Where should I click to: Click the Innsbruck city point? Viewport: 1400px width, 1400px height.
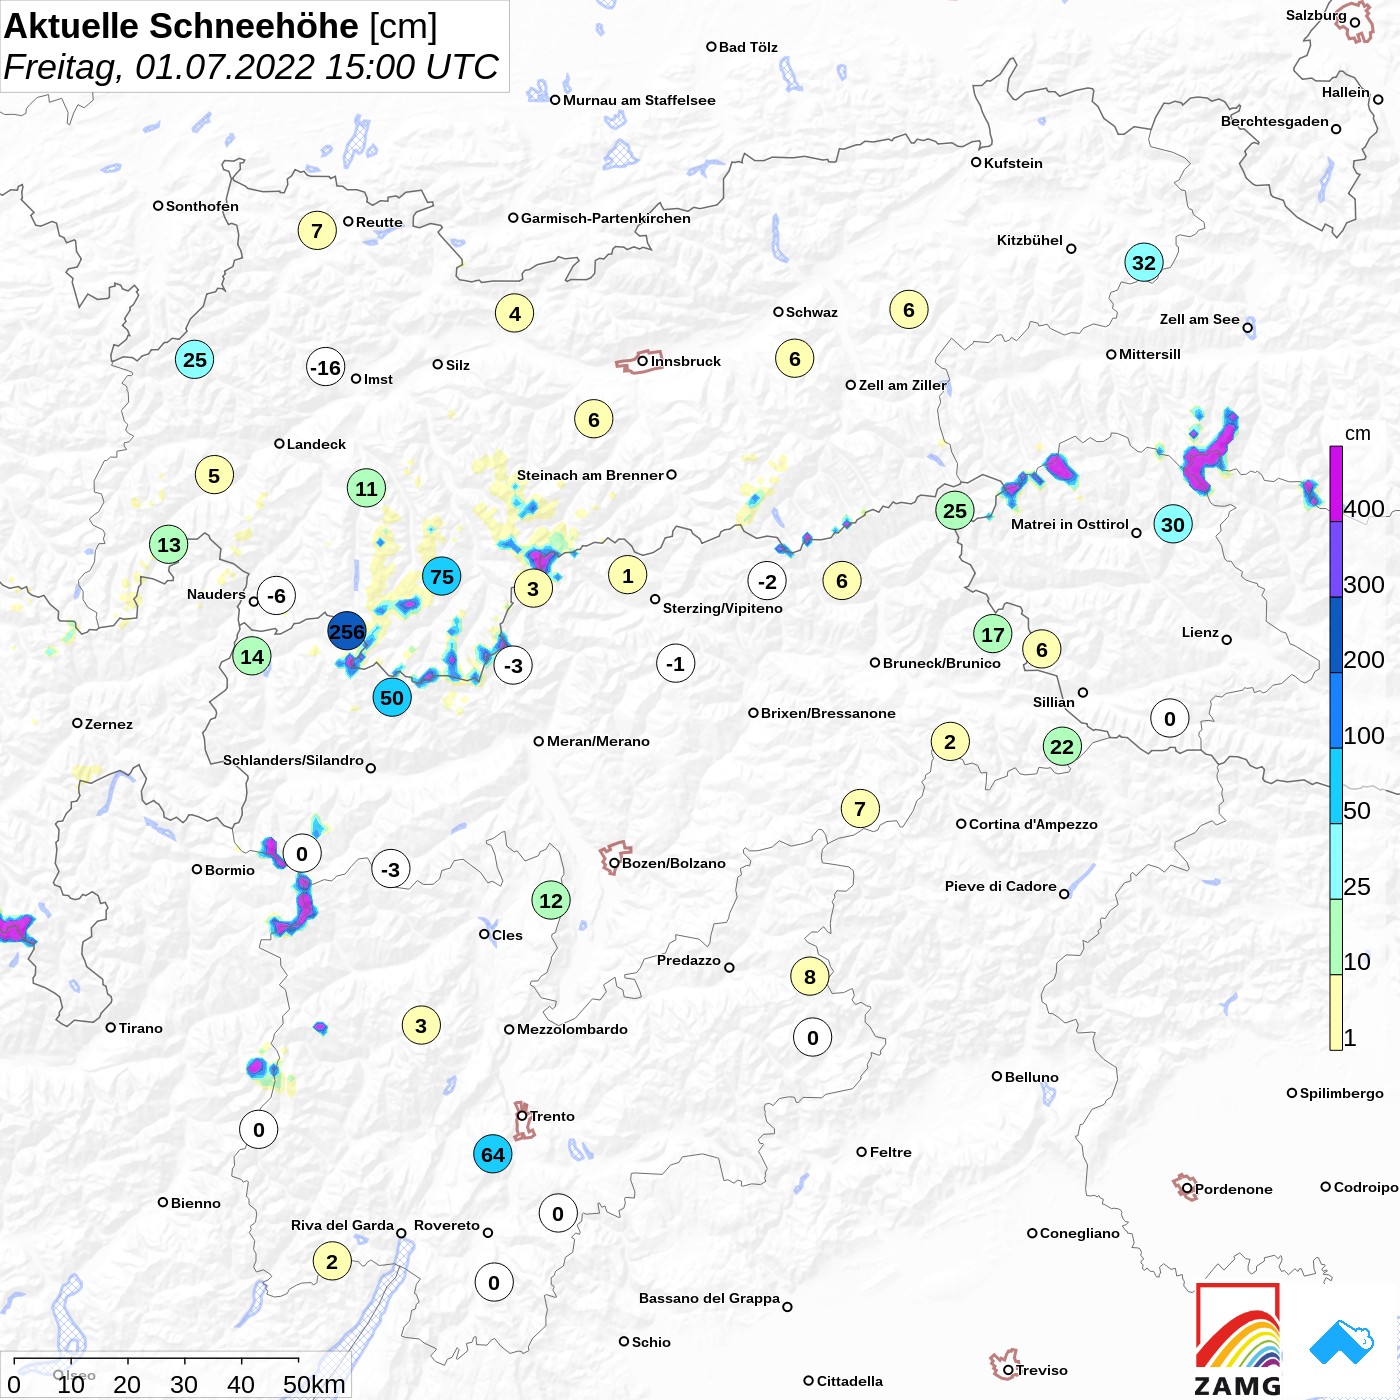[x=643, y=361]
